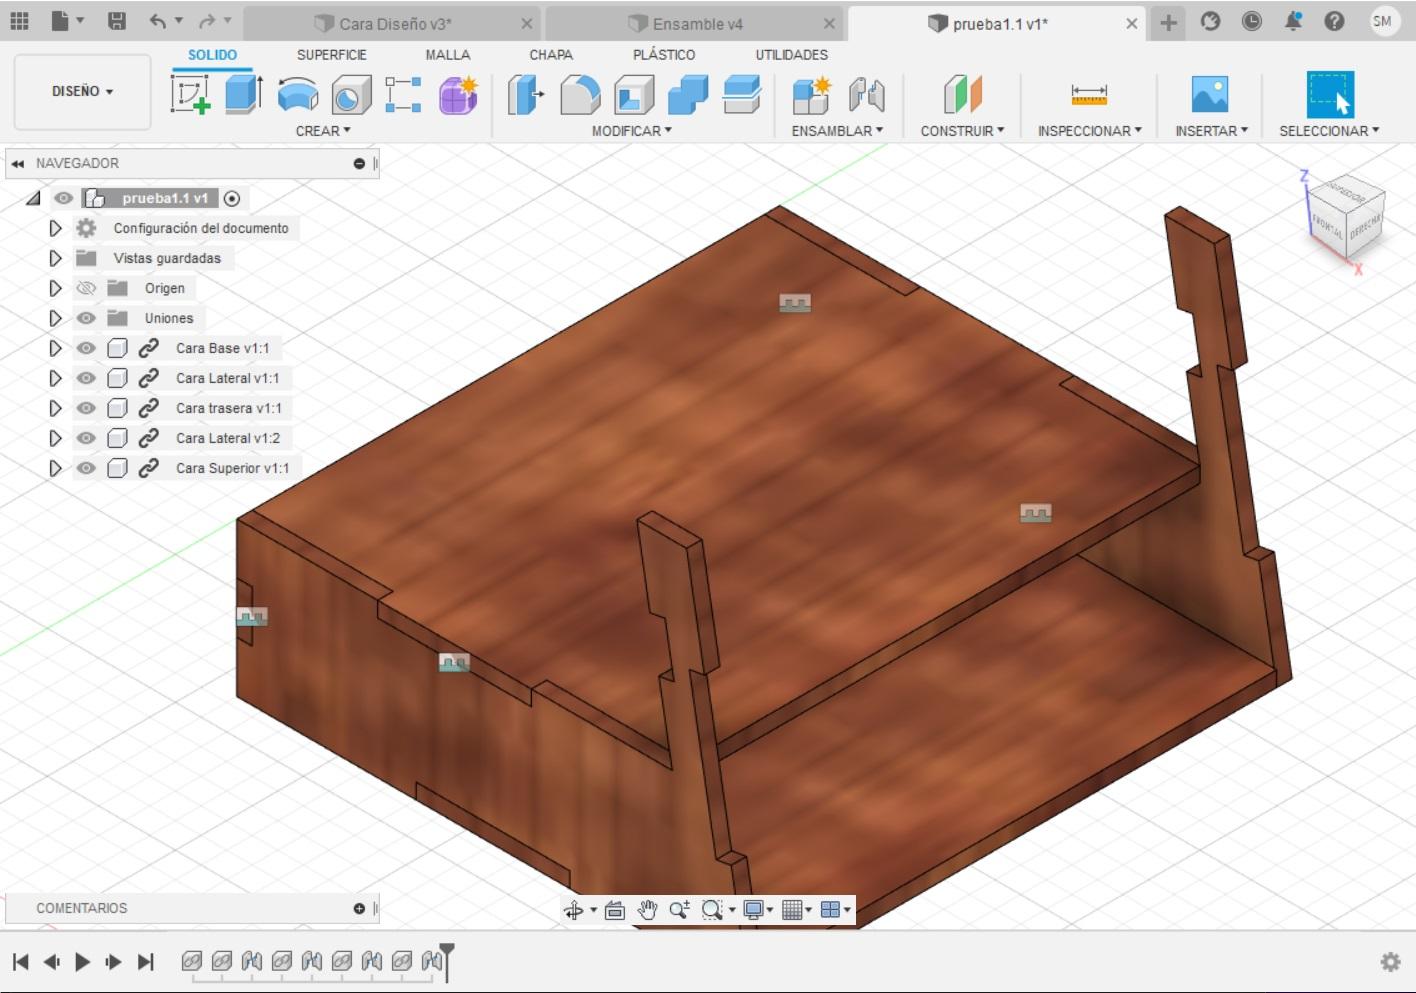Click the Fillet tool in Modificar
This screenshot has width=1416, height=993.
580,95
